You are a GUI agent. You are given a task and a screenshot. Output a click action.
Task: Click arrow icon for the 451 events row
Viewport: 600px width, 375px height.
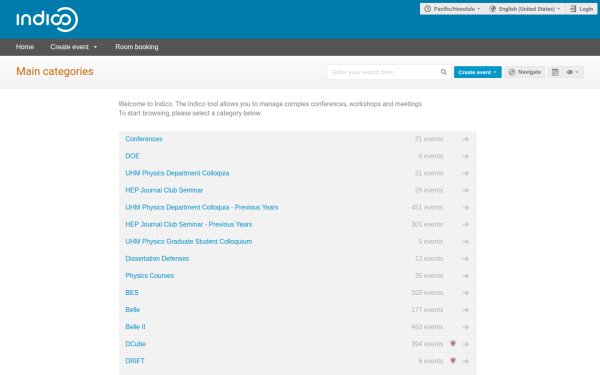pyautogui.click(x=466, y=207)
